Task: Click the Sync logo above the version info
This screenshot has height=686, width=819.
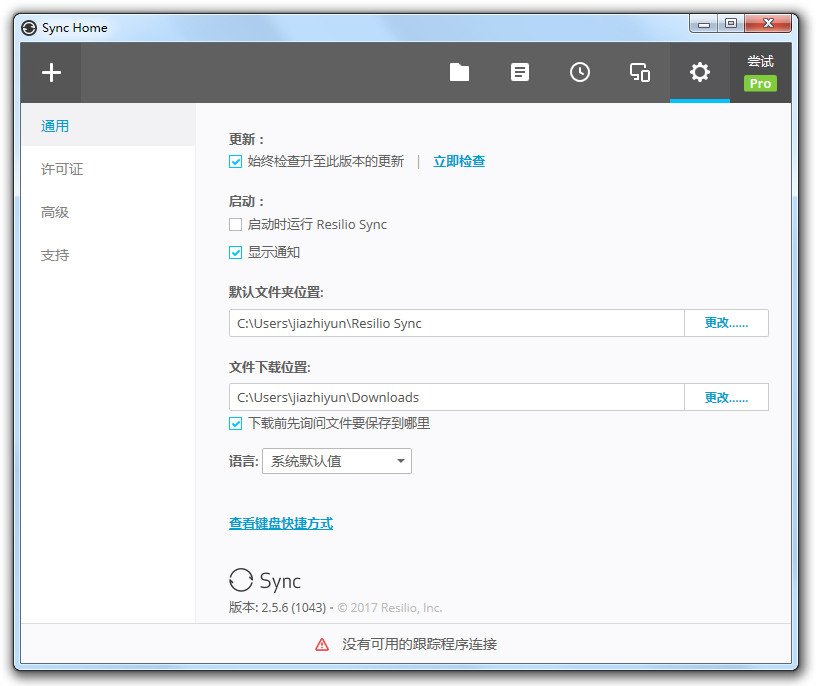Action: pos(240,580)
